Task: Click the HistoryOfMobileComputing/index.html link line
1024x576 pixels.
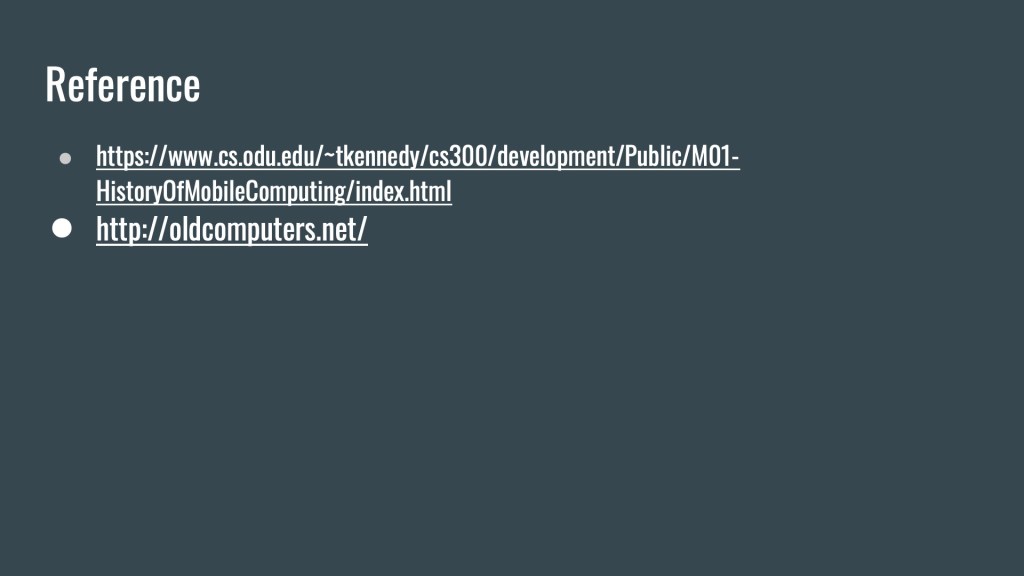Action: [x=274, y=191]
